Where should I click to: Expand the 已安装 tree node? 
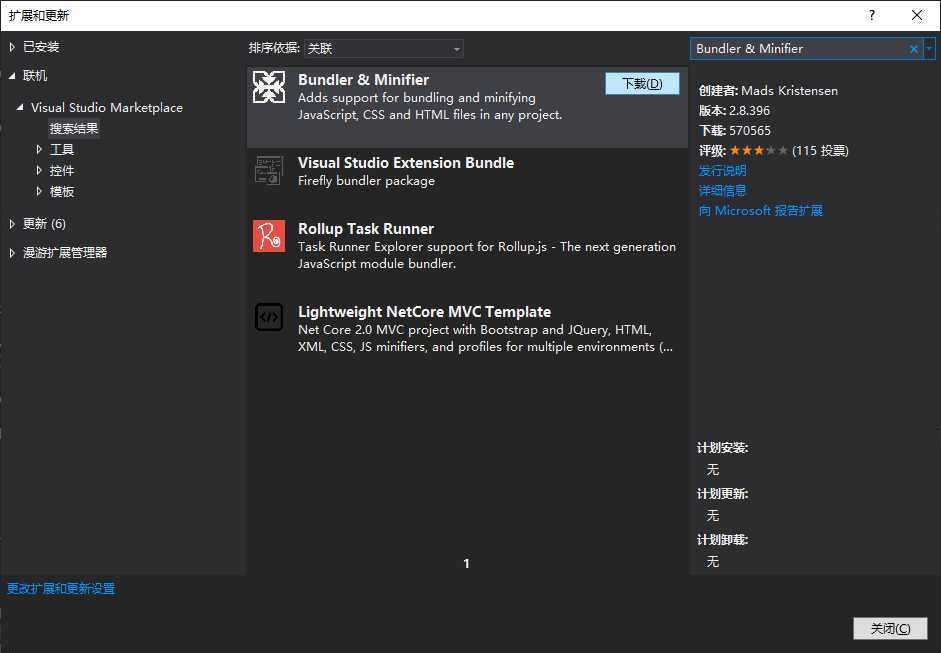point(12,47)
